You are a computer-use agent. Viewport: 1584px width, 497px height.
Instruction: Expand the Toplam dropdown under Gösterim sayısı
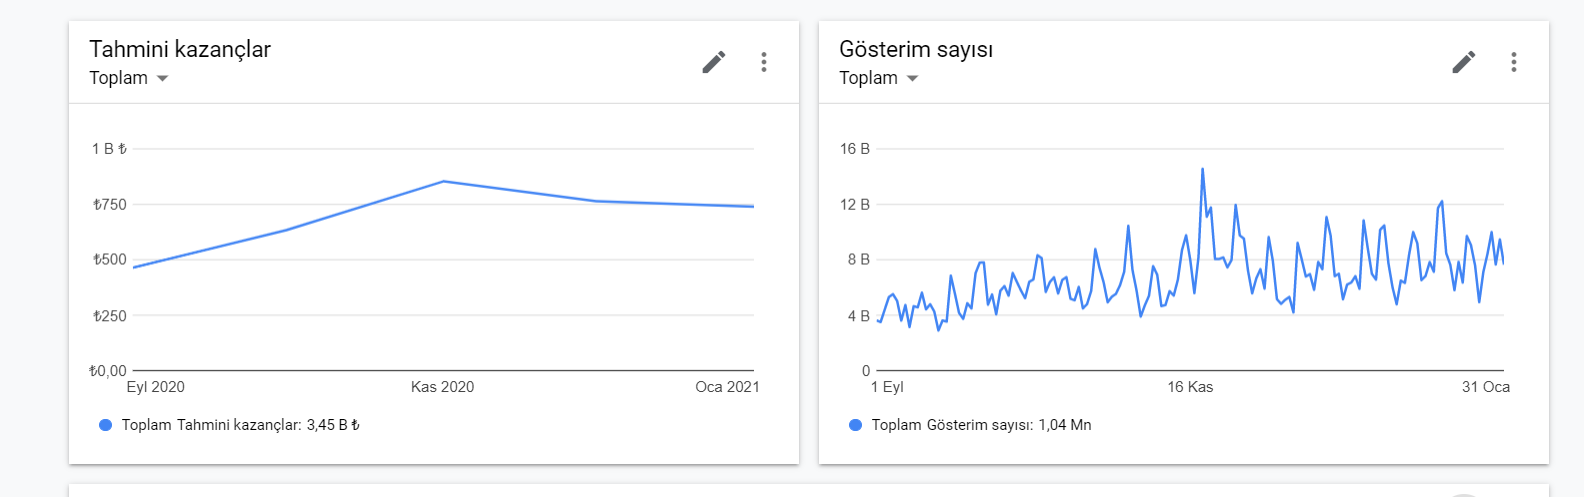tap(878, 78)
